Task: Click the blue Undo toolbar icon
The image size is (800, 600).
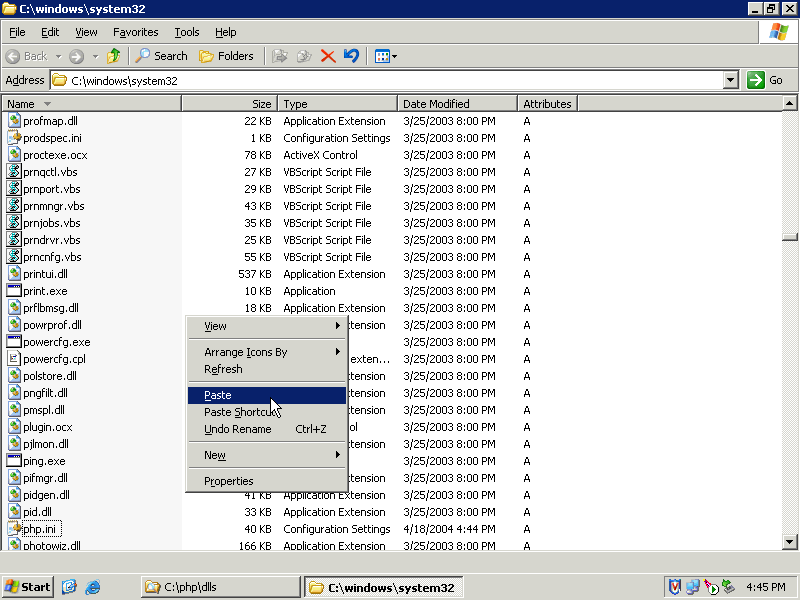Action: [351, 56]
